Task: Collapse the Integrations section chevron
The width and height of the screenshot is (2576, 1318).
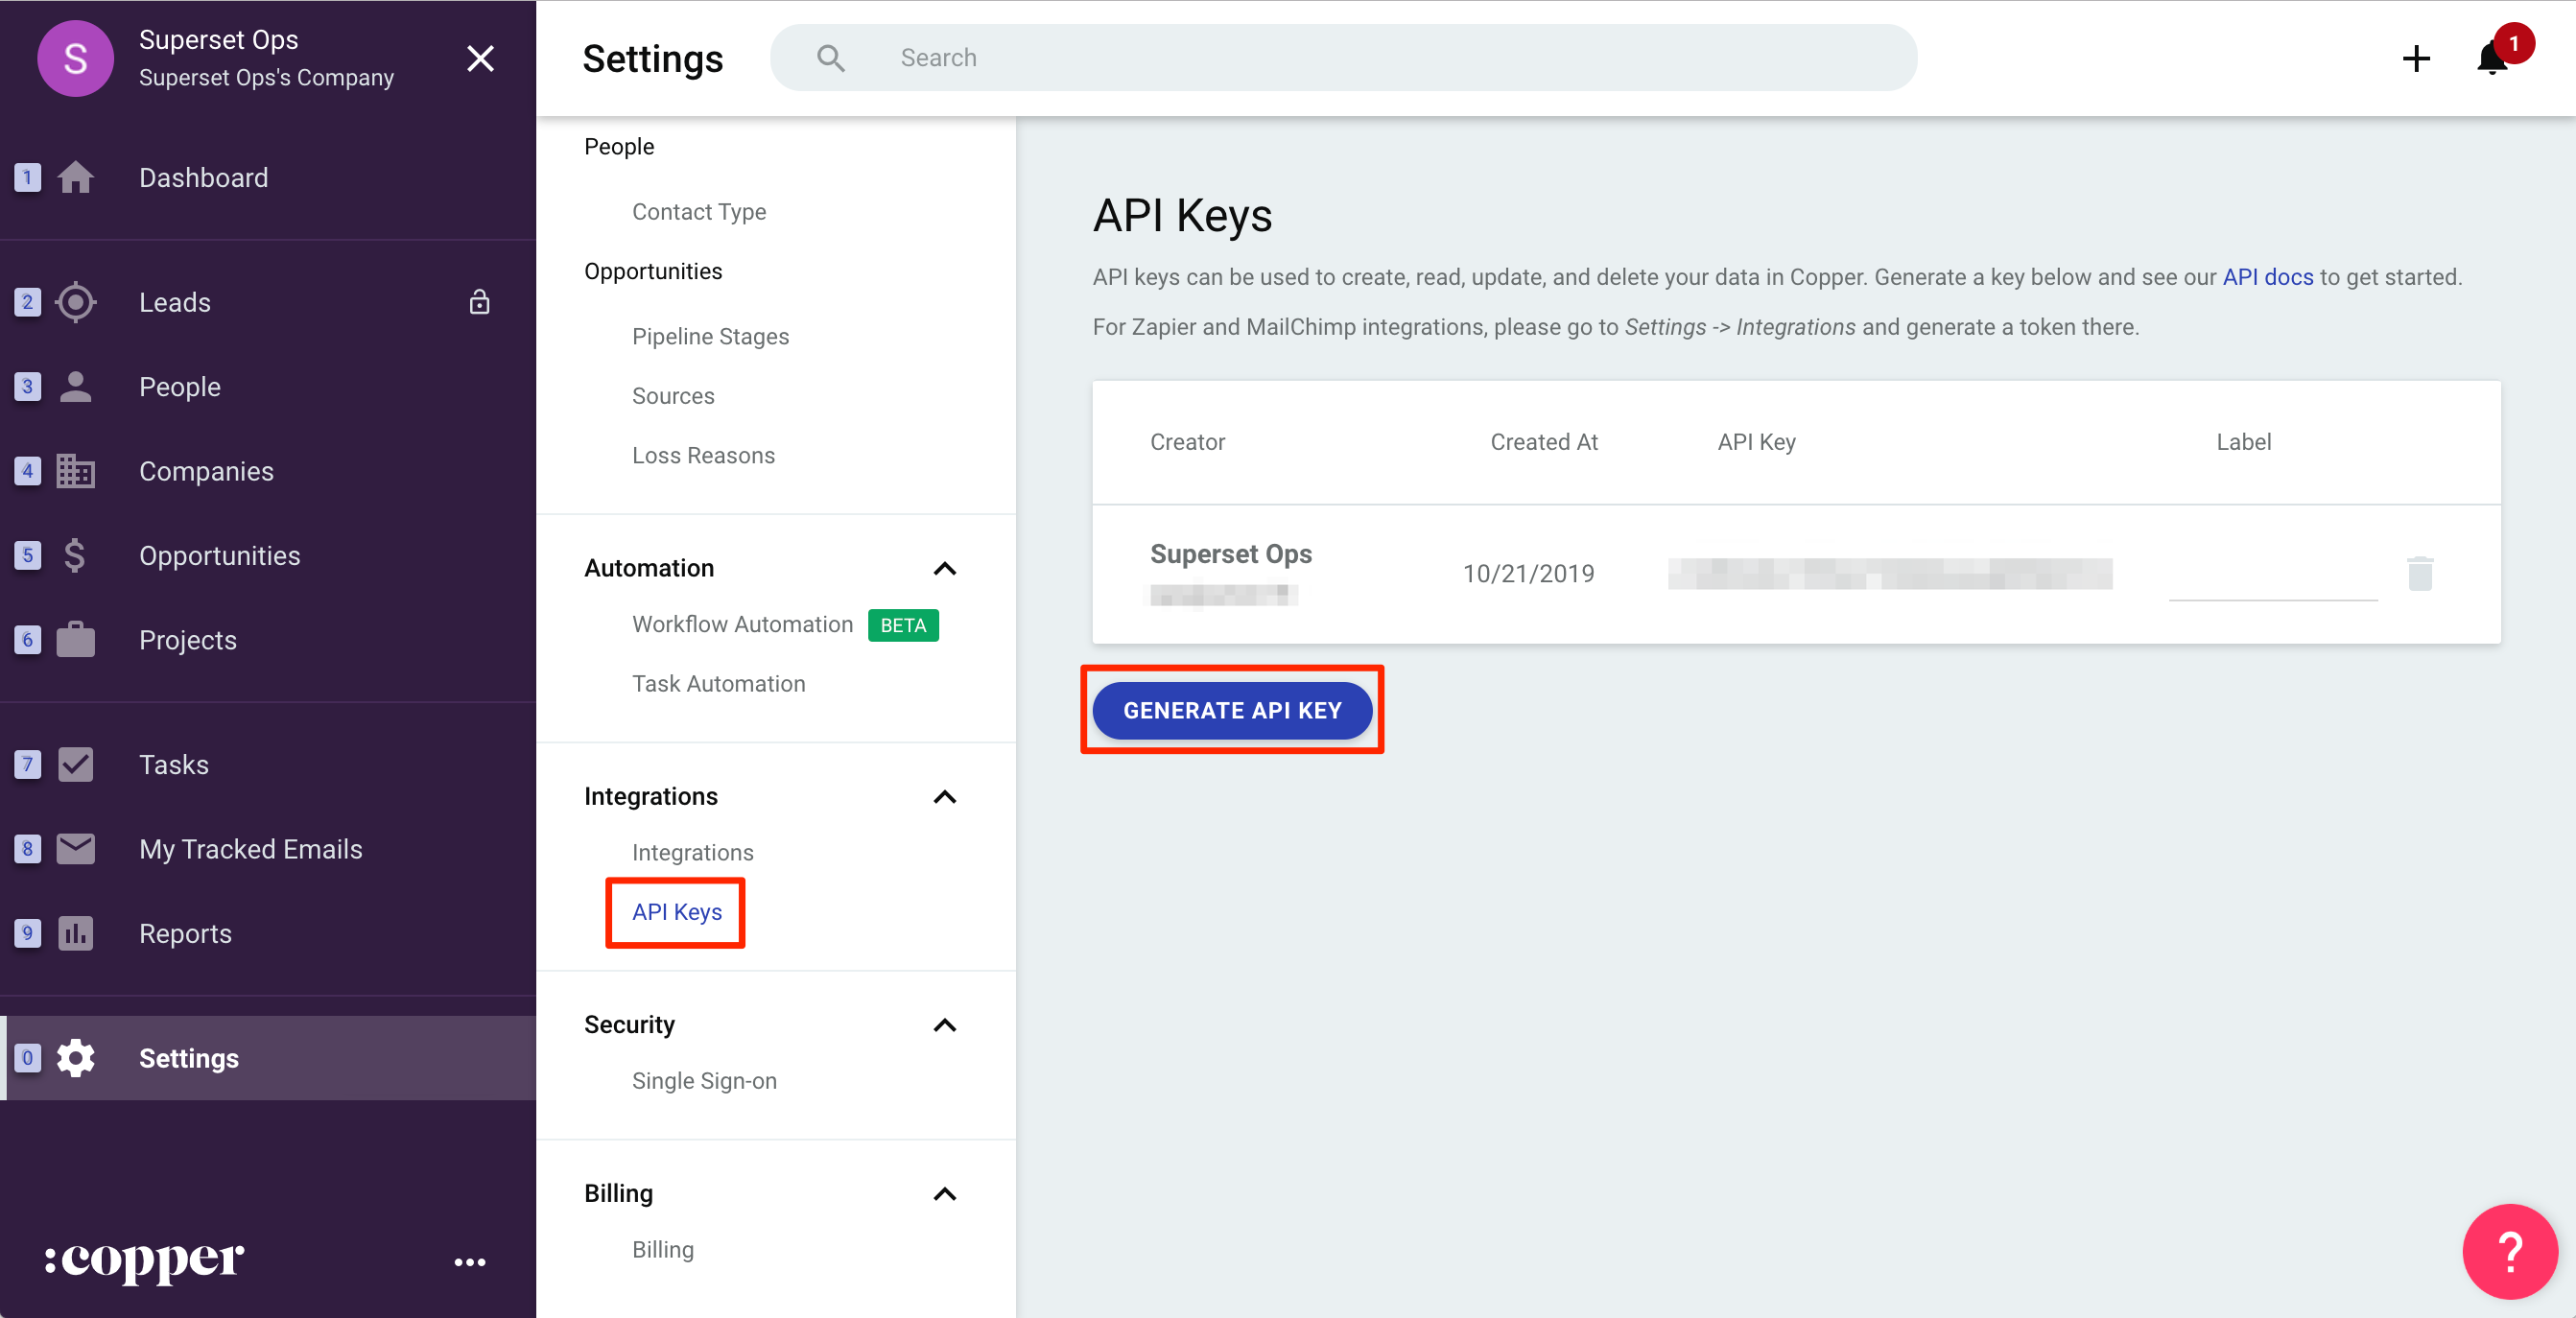Action: [945, 797]
